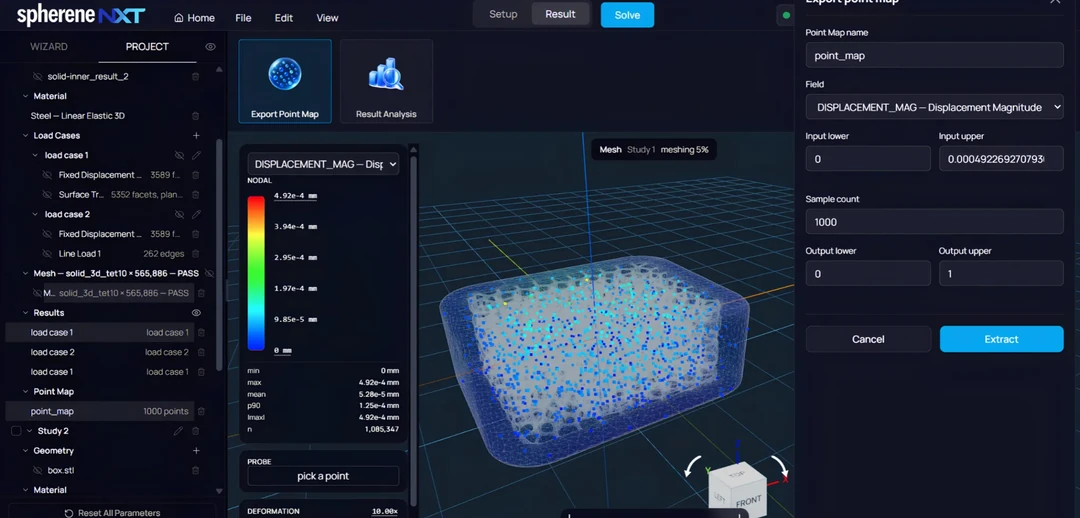Open the Export Point Map tool
The height and width of the screenshot is (518, 1080).
pos(284,81)
